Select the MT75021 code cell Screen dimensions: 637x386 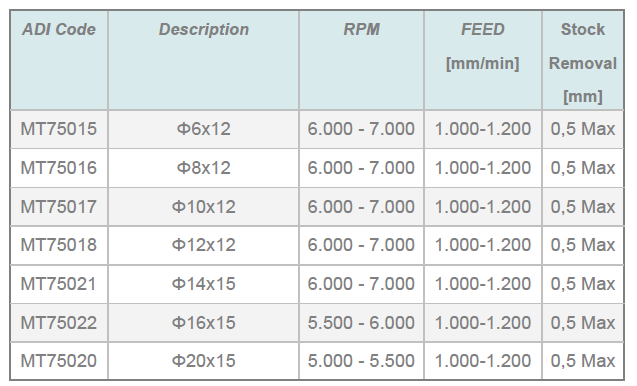coord(59,284)
